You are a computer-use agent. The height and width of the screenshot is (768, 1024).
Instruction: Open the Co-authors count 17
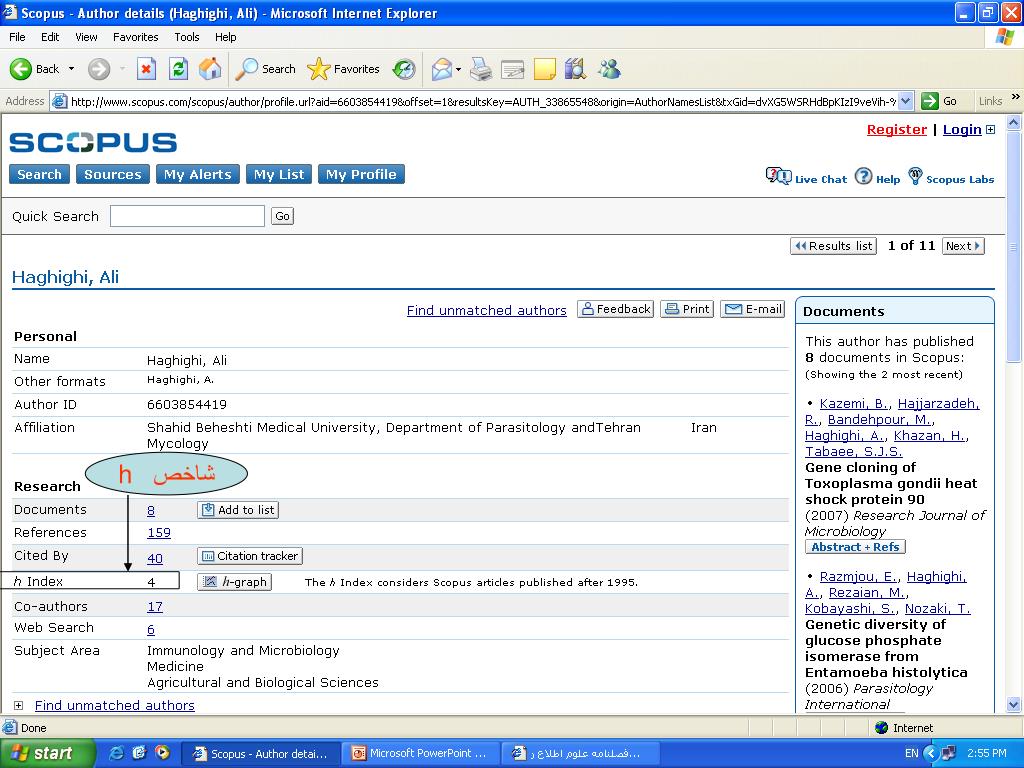tap(155, 607)
